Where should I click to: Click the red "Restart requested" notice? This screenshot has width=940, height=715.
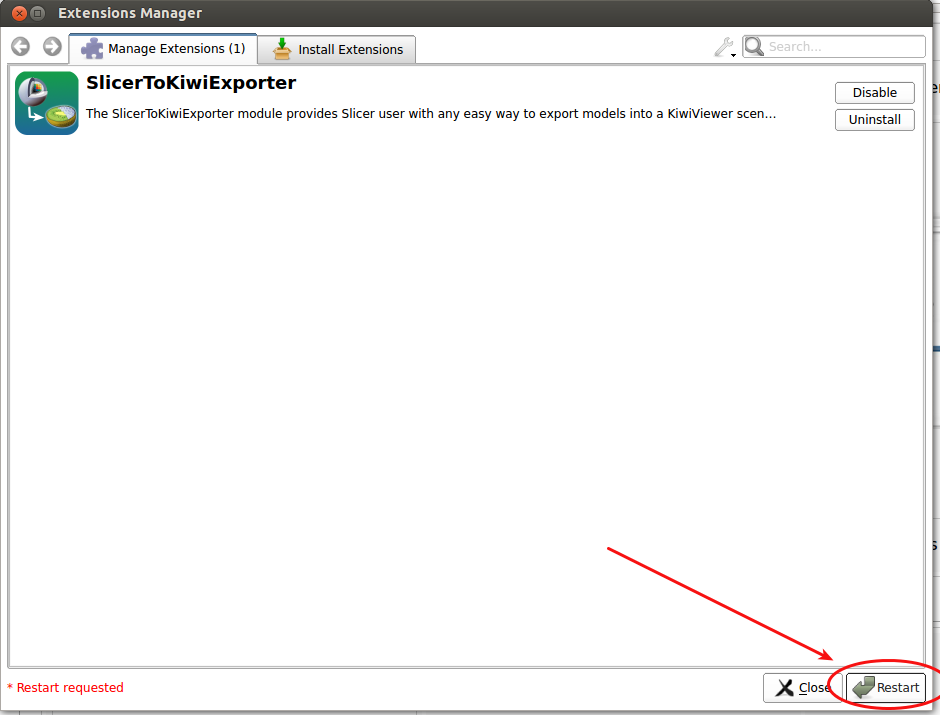(66, 688)
